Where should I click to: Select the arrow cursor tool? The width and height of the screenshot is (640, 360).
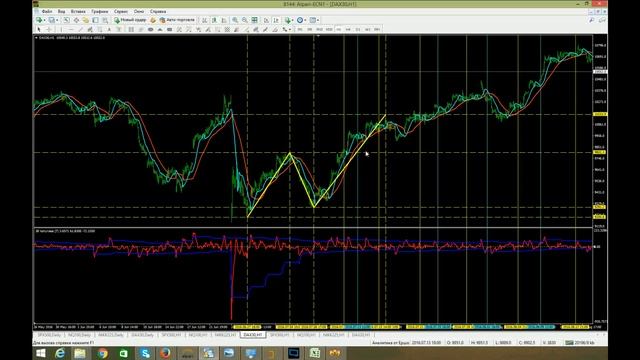pyautogui.click(x=39, y=29)
